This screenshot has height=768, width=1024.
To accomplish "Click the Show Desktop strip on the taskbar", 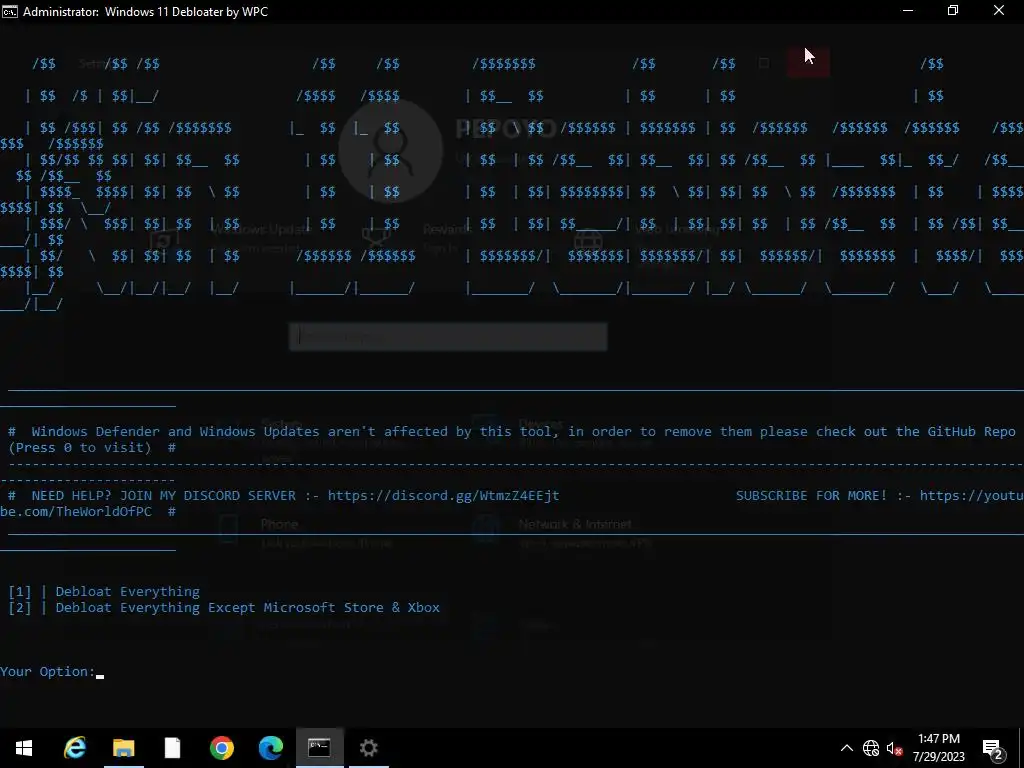I will [1021, 748].
